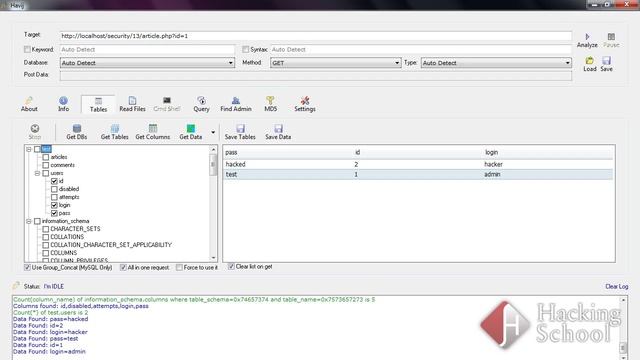Click the 'hacker' login cell

(x=493, y=164)
